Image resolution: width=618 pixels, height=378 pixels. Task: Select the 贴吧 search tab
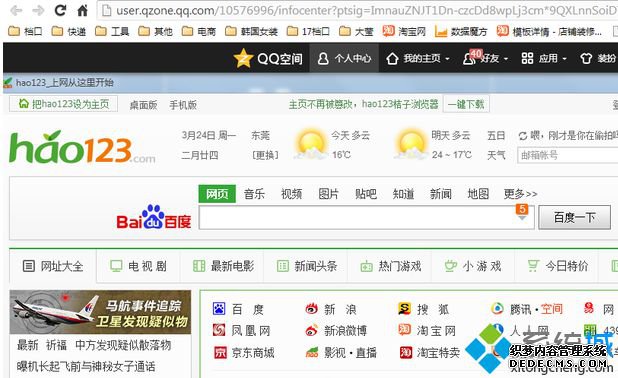[x=366, y=194]
